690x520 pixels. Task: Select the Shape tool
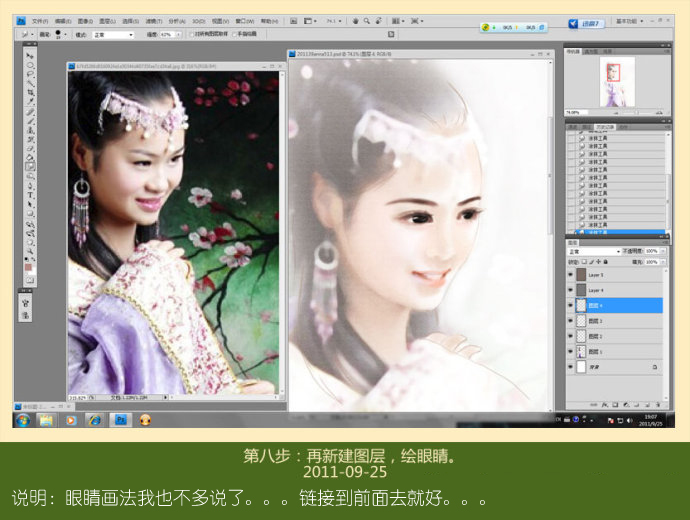tap(30, 214)
